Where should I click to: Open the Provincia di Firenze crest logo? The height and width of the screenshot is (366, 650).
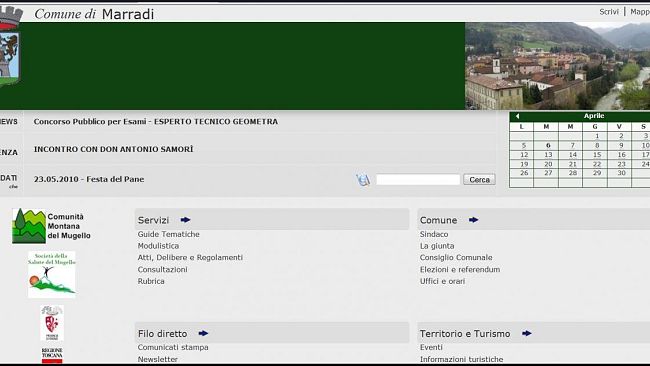(52, 323)
